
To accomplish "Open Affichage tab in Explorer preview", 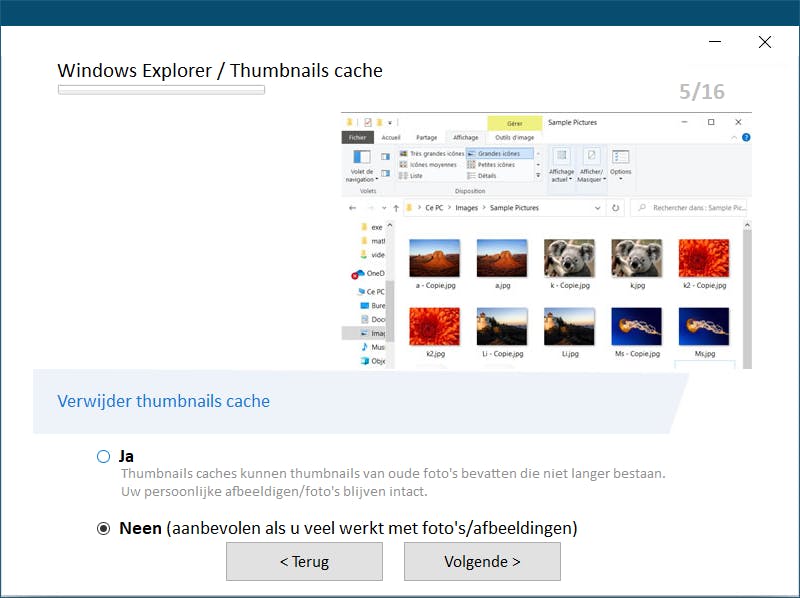I will click(466, 137).
